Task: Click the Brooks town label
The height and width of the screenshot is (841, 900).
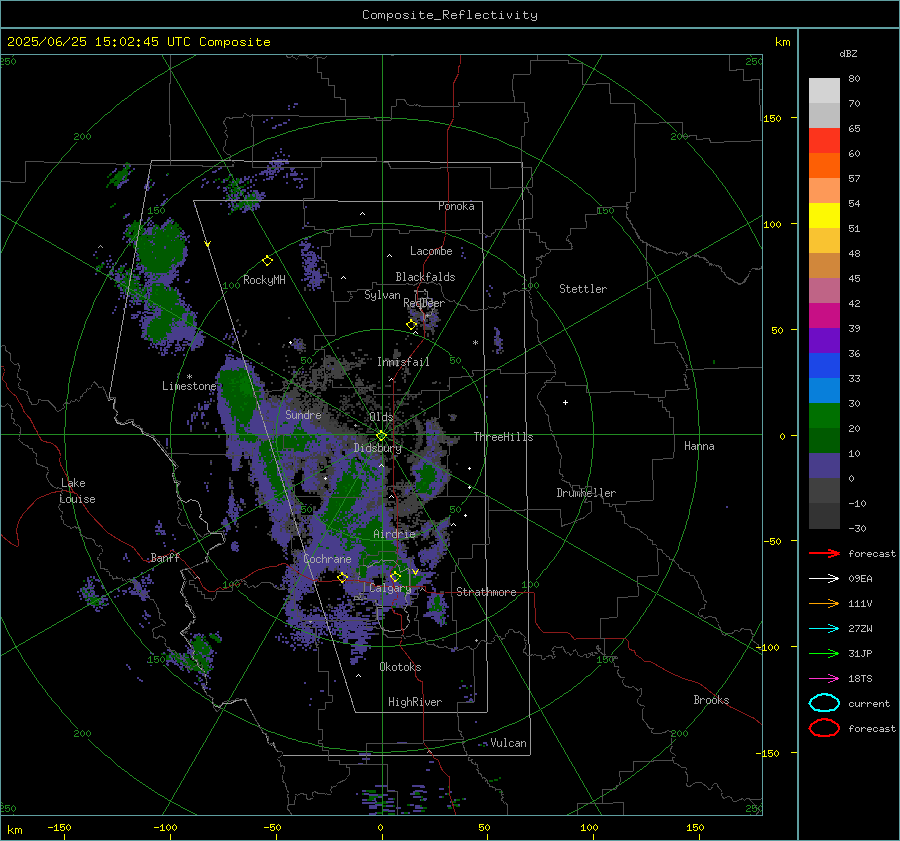Action: (711, 700)
